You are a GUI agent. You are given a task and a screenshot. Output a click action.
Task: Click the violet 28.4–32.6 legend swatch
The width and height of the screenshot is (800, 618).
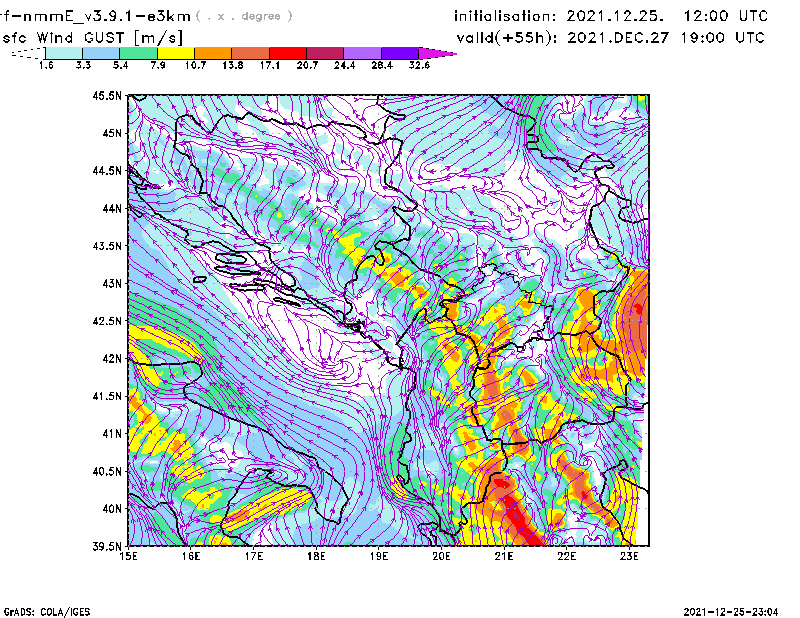click(x=400, y=53)
